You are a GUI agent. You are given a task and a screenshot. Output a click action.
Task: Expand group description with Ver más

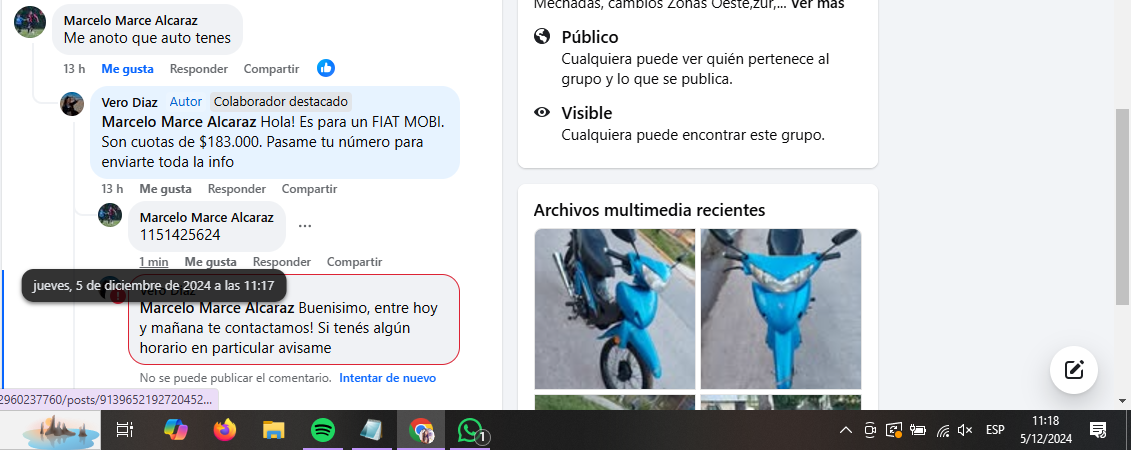tap(817, 5)
